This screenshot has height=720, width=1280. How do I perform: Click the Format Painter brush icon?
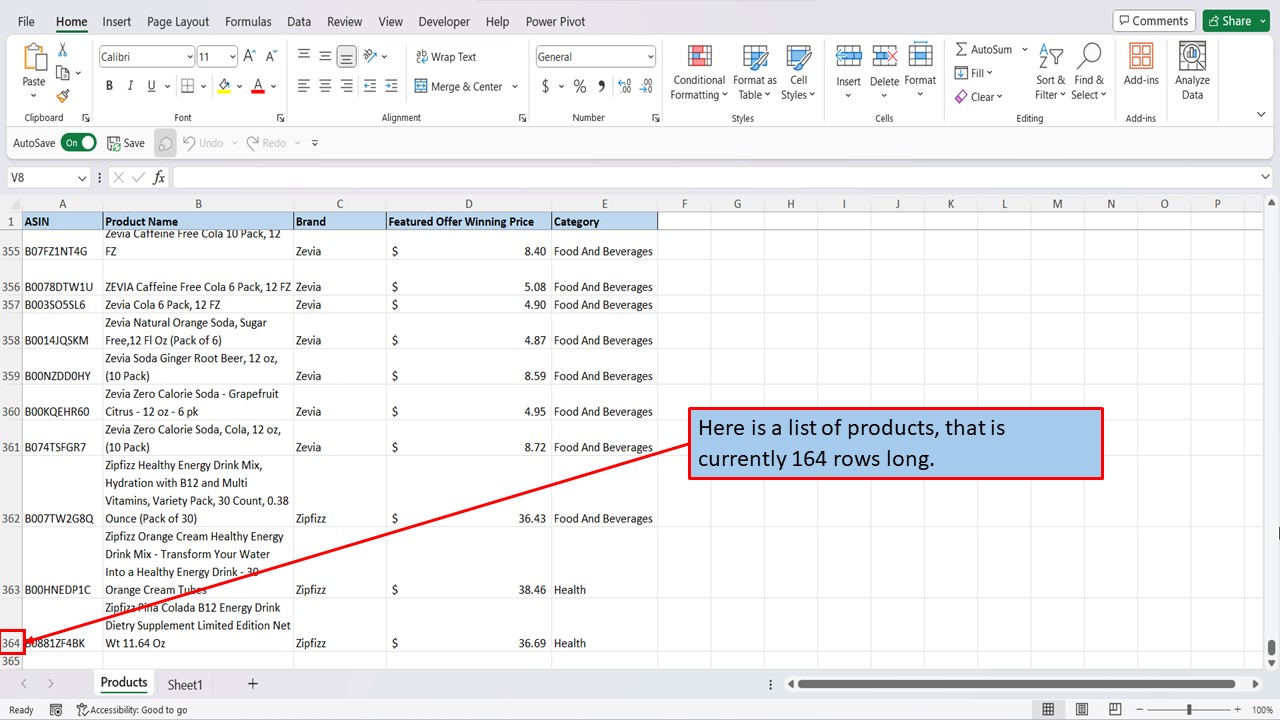63,96
